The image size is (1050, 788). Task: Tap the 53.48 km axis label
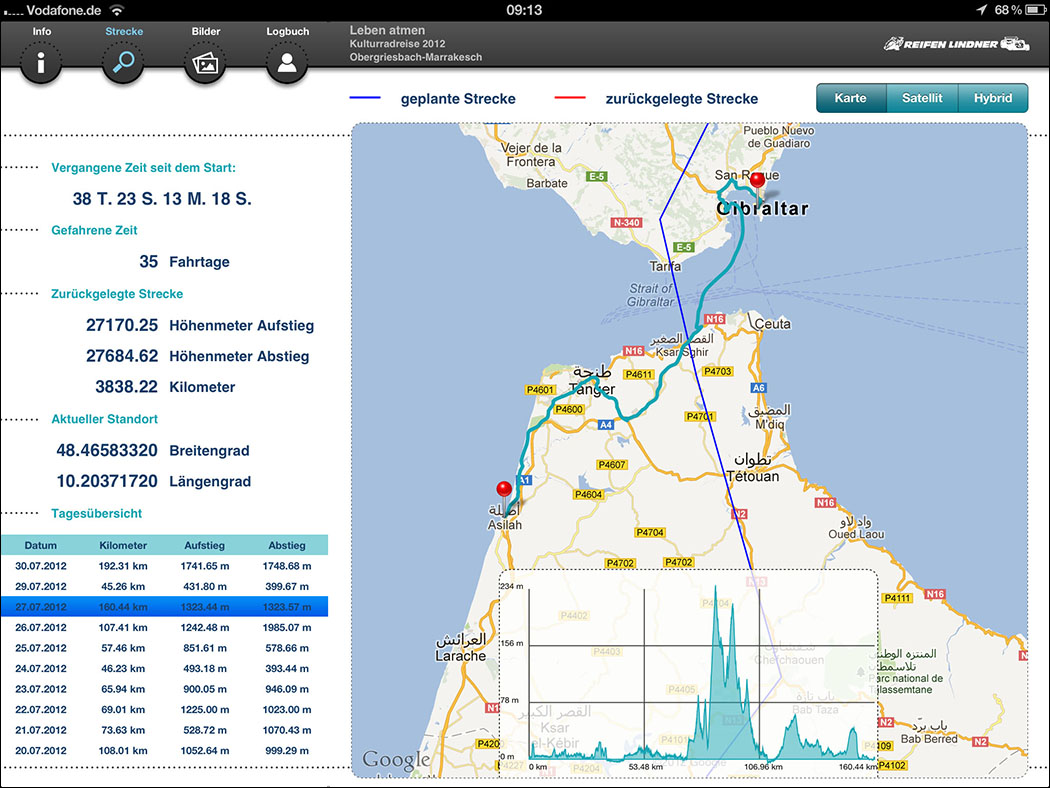pyautogui.click(x=646, y=767)
